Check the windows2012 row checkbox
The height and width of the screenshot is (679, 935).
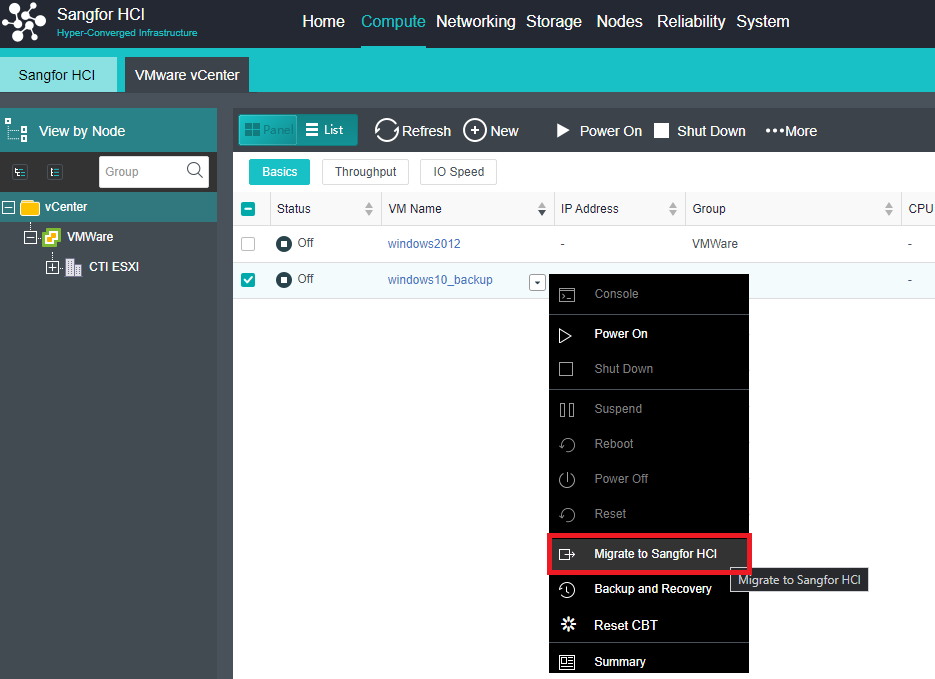click(x=248, y=244)
